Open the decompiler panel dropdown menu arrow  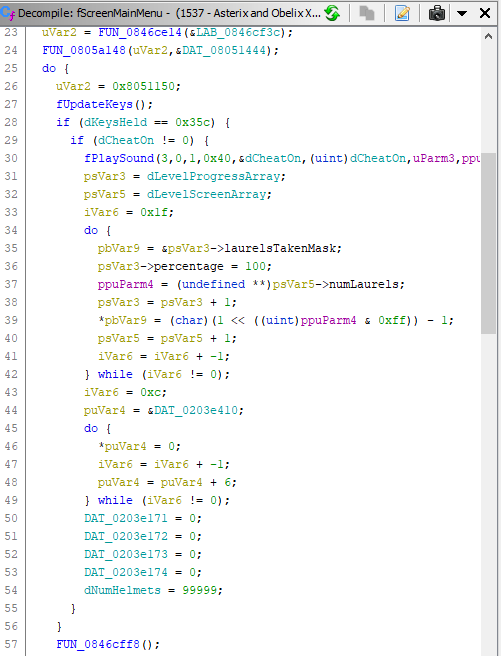[x=462, y=13]
